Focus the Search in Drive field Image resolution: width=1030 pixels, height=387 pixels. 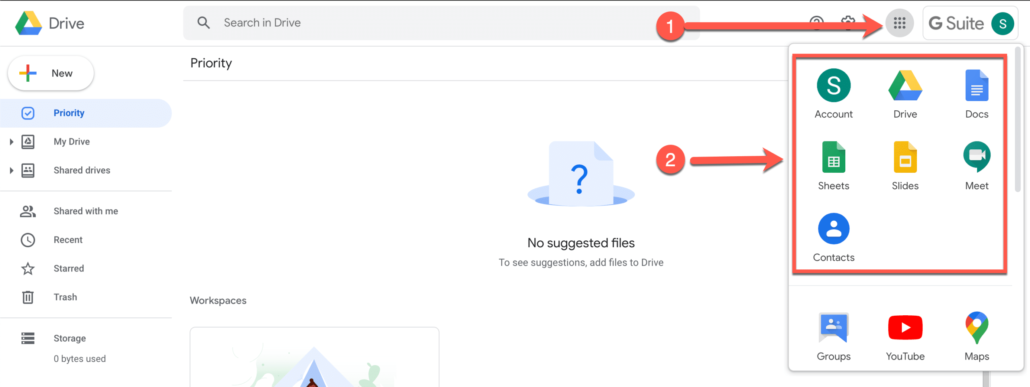(x=441, y=23)
